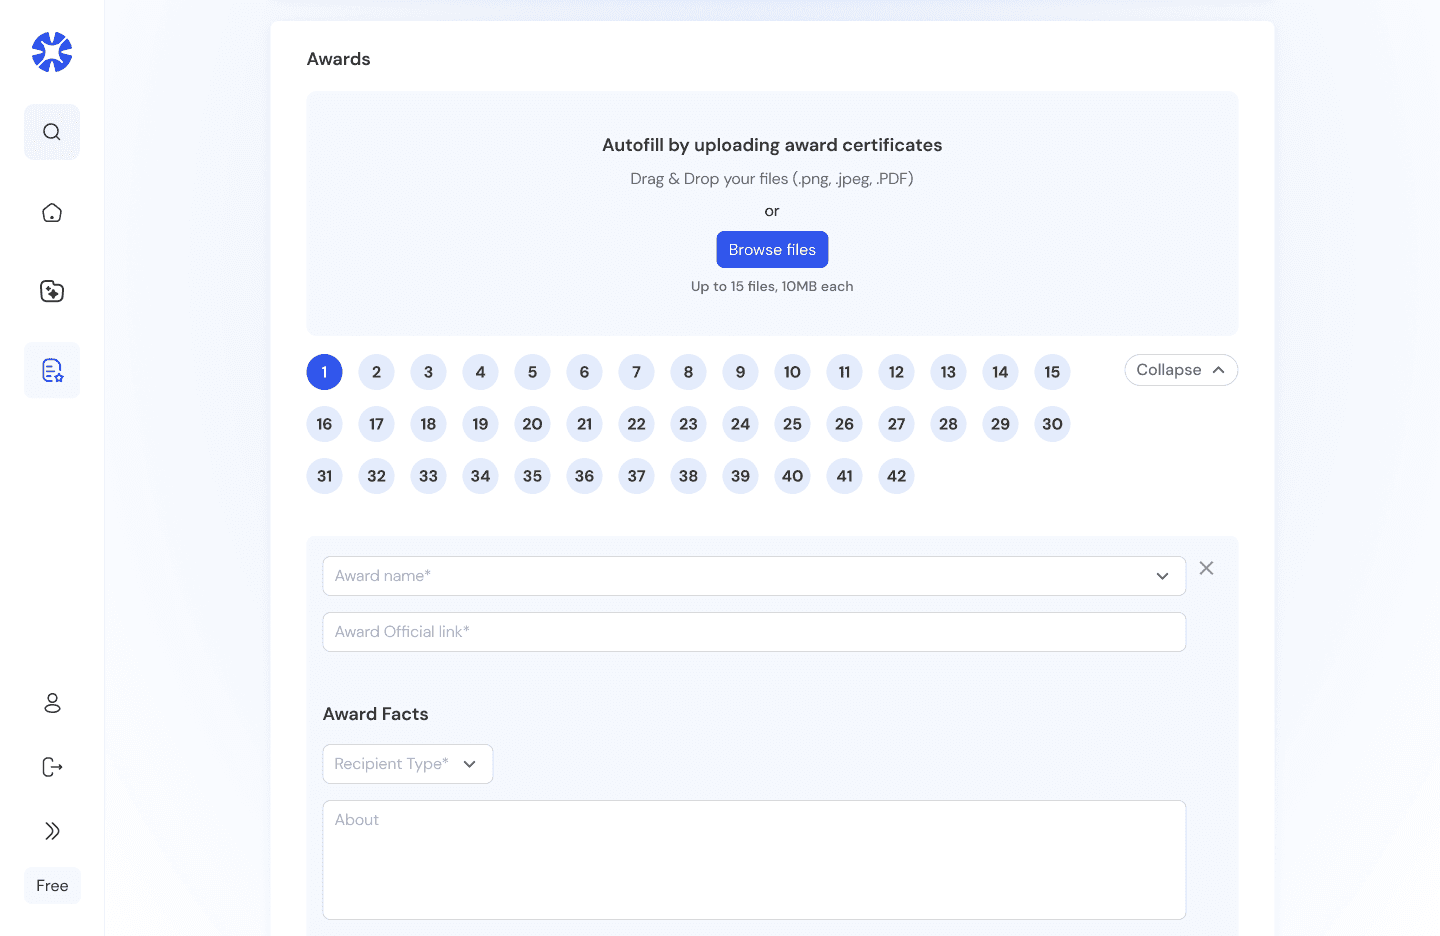Open award number 17
Viewport: 1440px width, 936px height.
[376, 424]
